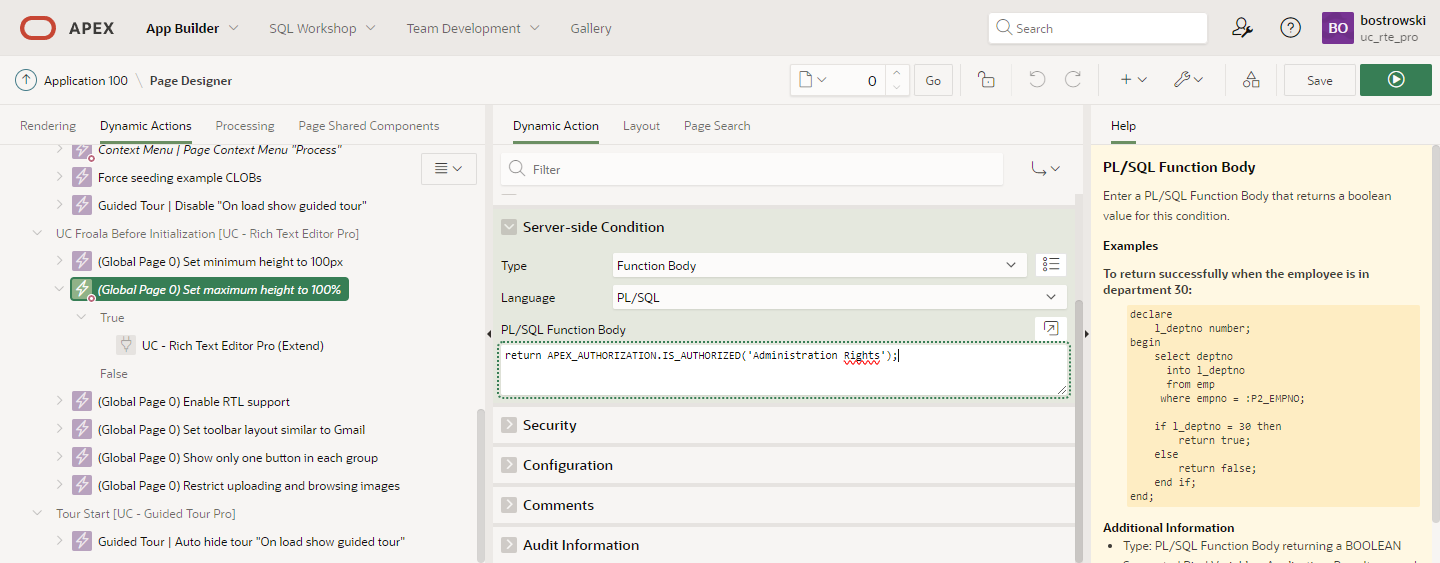1440x563 pixels.
Task: Click the property Filter field
Action: 752,169
